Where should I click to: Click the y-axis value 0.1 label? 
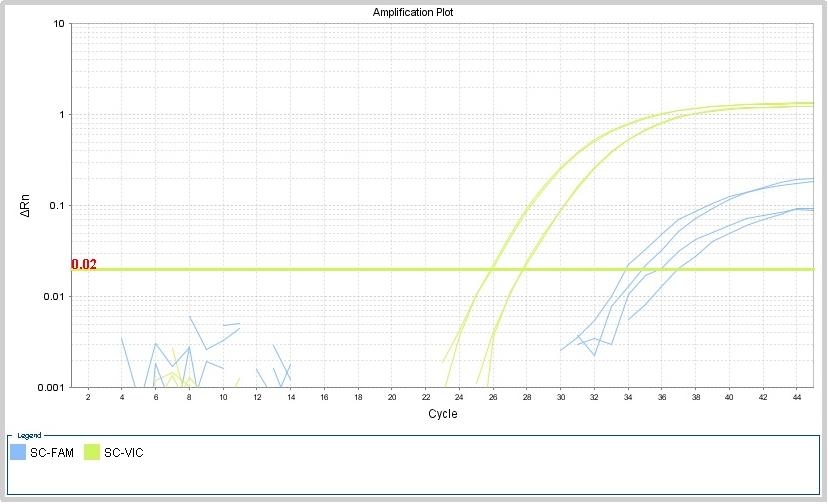[x=57, y=206]
